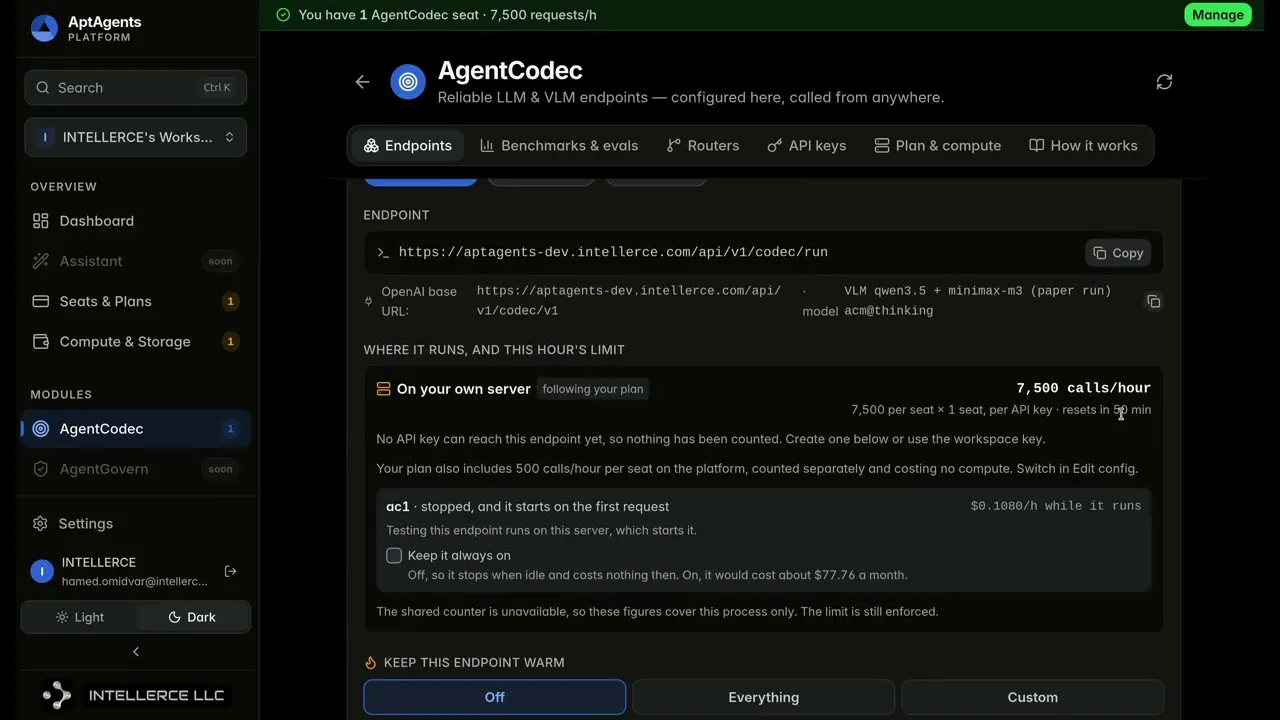Set keep-warm option to Off

pyautogui.click(x=495, y=697)
